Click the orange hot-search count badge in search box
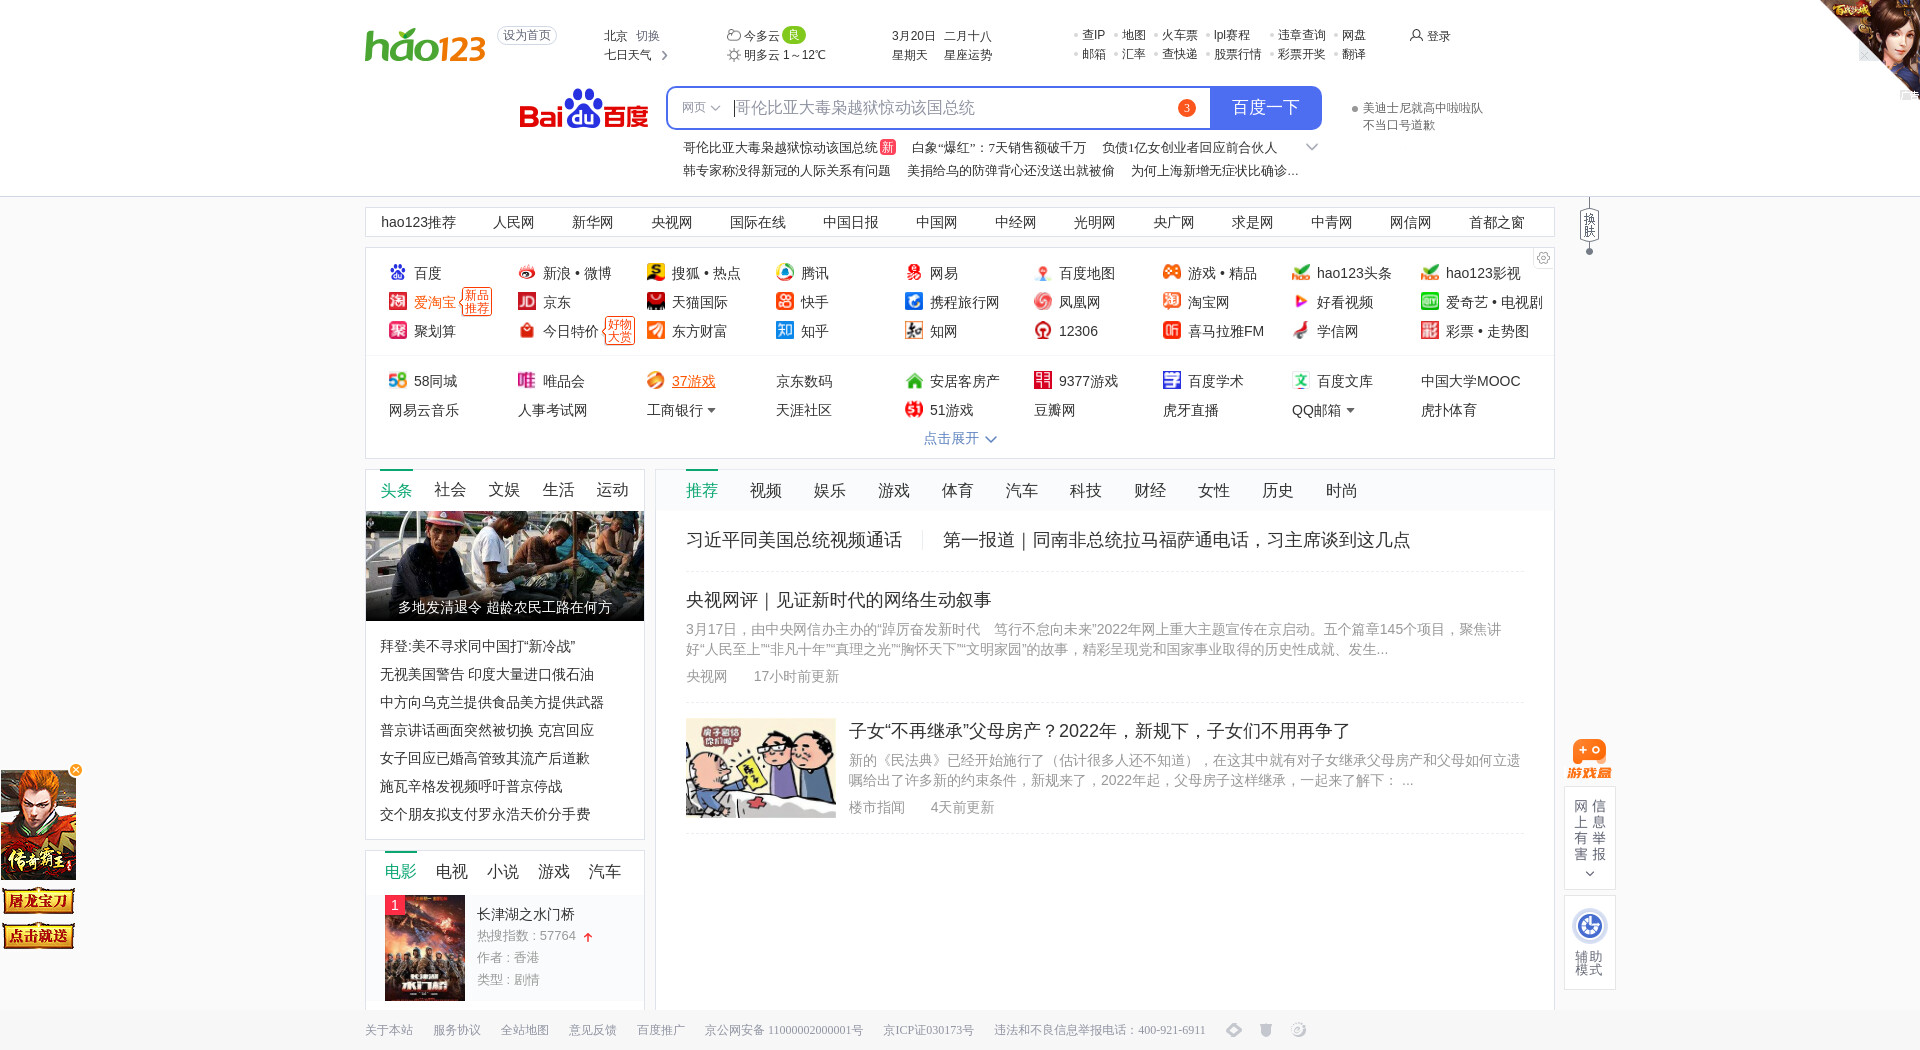 pyautogui.click(x=1187, y=108)
